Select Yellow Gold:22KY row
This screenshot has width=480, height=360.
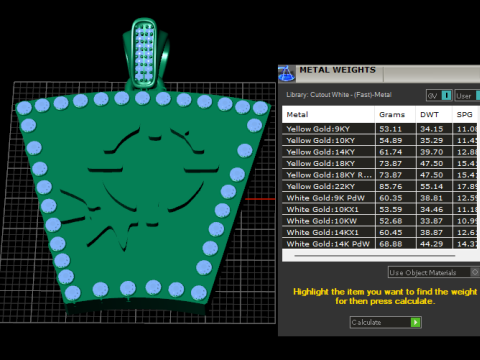[x=380, y=186]
